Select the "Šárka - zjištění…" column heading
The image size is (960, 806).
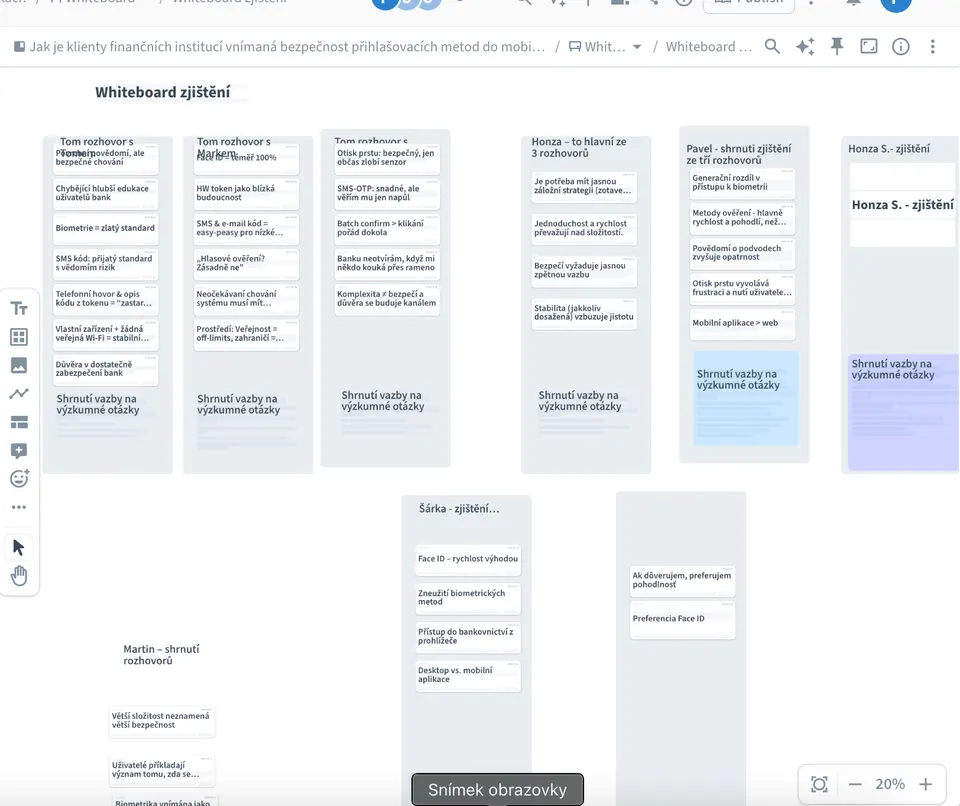click(x=459, y=509)
